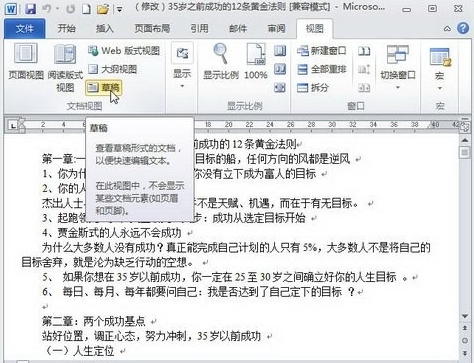474x363 pixels.
Task: Click 全部重排 to arrange all windows
Action: tap(322, 69)
